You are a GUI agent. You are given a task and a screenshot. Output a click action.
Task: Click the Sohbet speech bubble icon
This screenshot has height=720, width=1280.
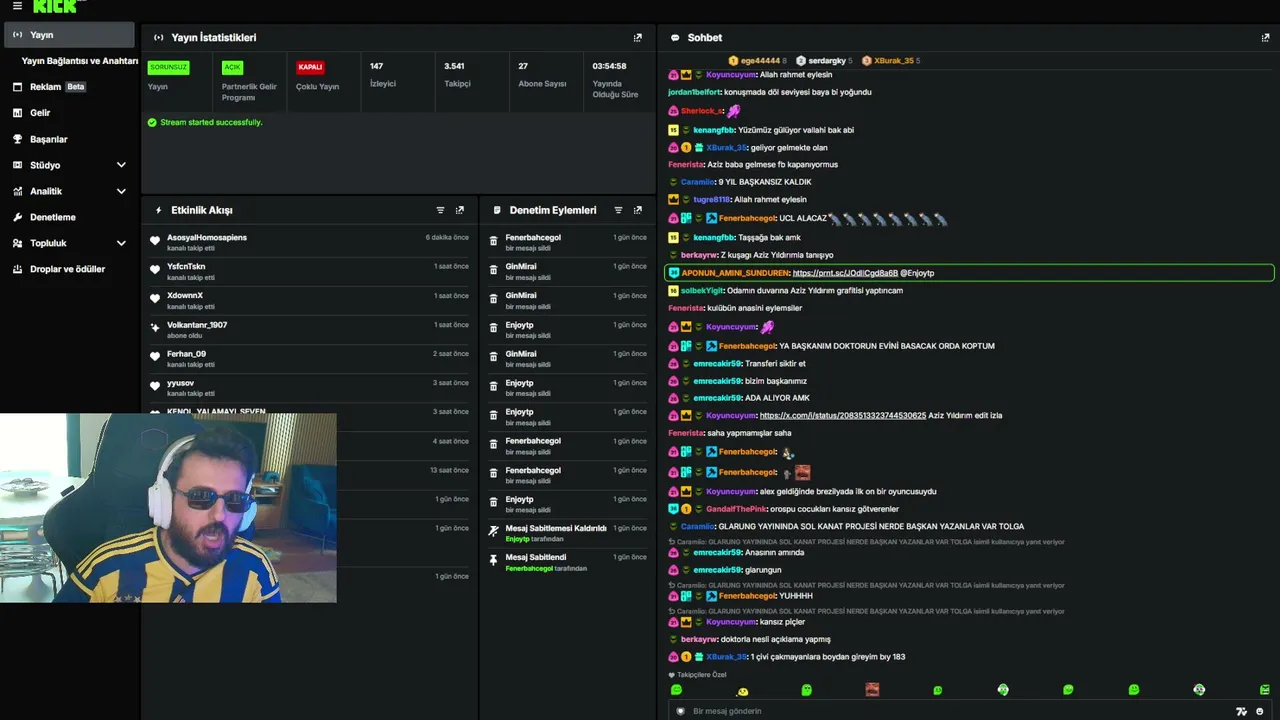pos(675,38)
